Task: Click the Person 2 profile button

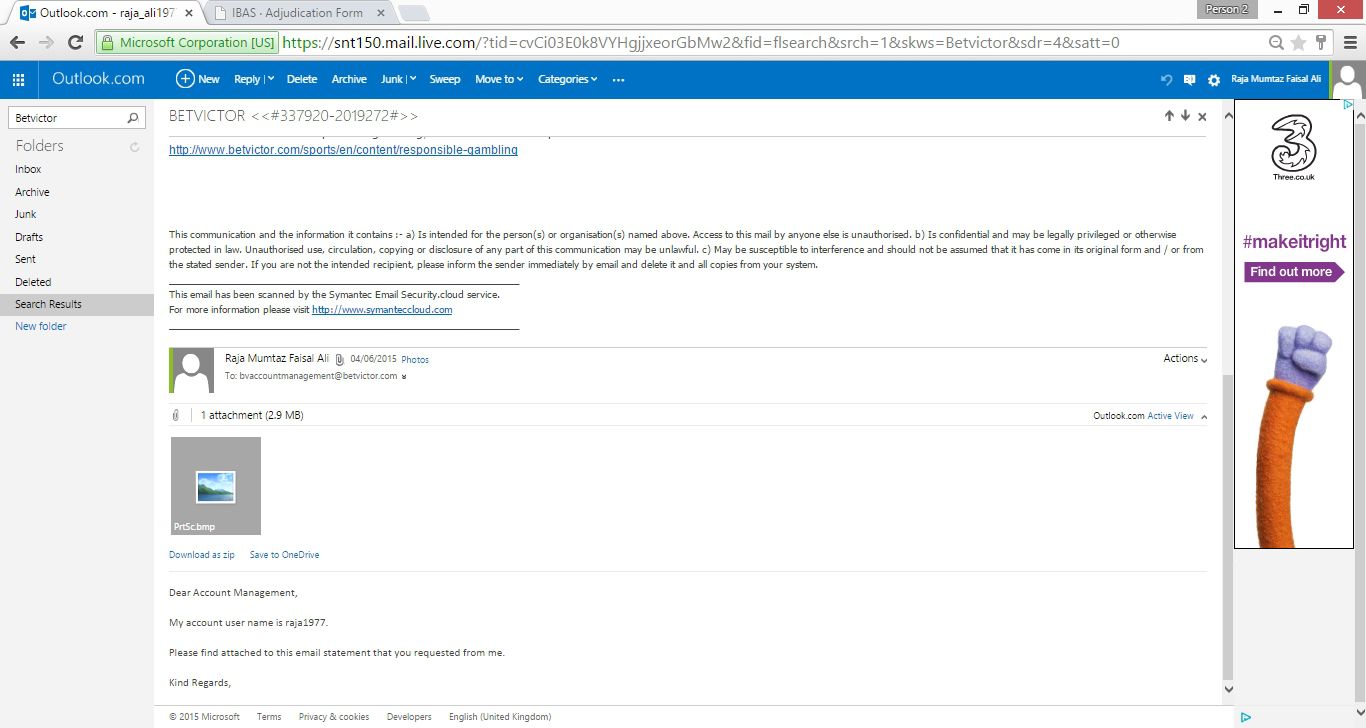Action: tap(1226, 9)
